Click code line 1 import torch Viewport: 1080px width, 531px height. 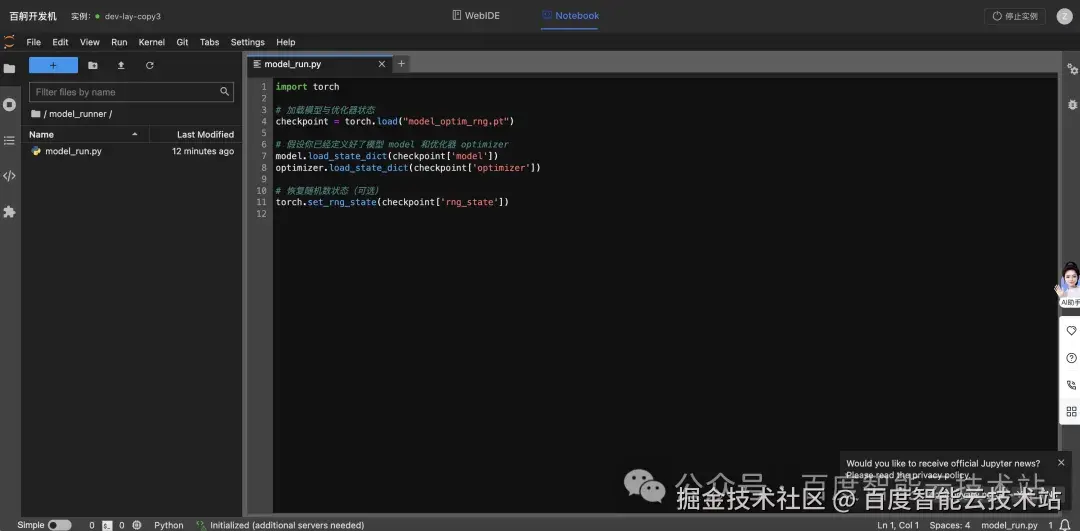pyautogui.click(x=307, y=87)
